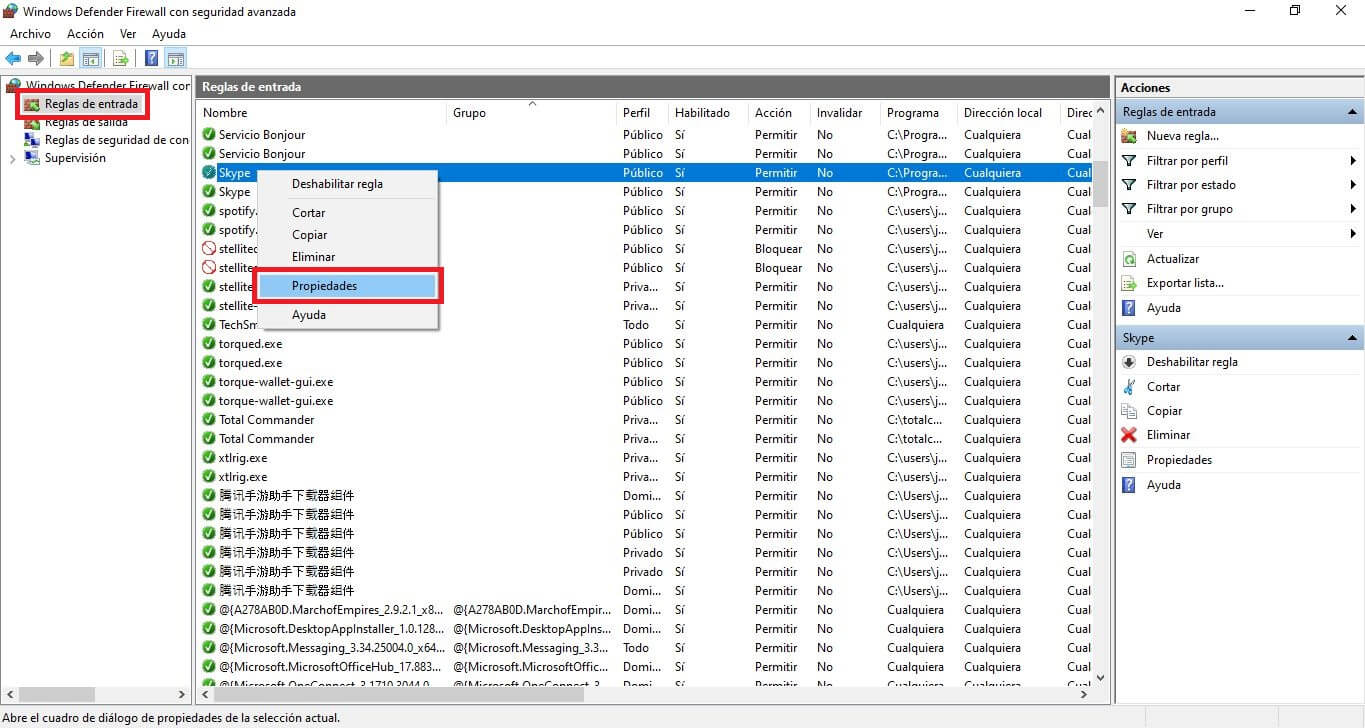
Task: Sort by the Invalidar column header
Action: click(845, 113)
